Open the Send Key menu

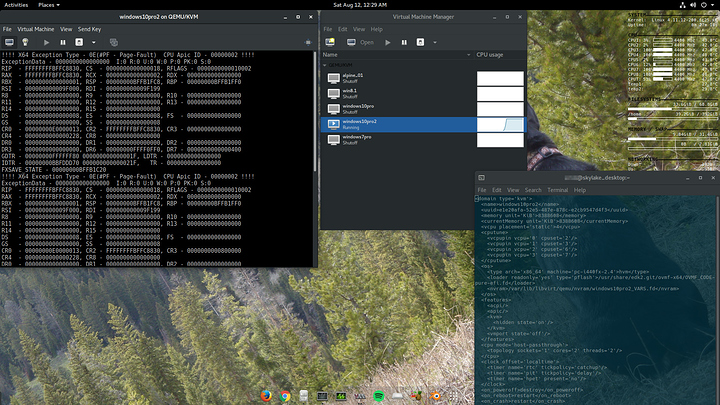tap(89, 29)
